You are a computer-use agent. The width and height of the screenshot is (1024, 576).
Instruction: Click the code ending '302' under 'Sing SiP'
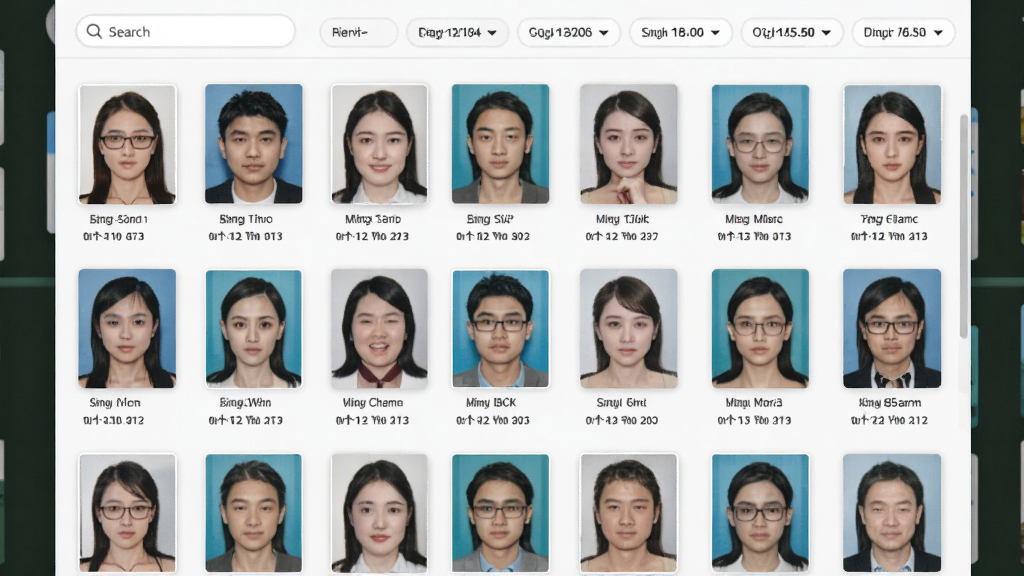pos(493,236)
